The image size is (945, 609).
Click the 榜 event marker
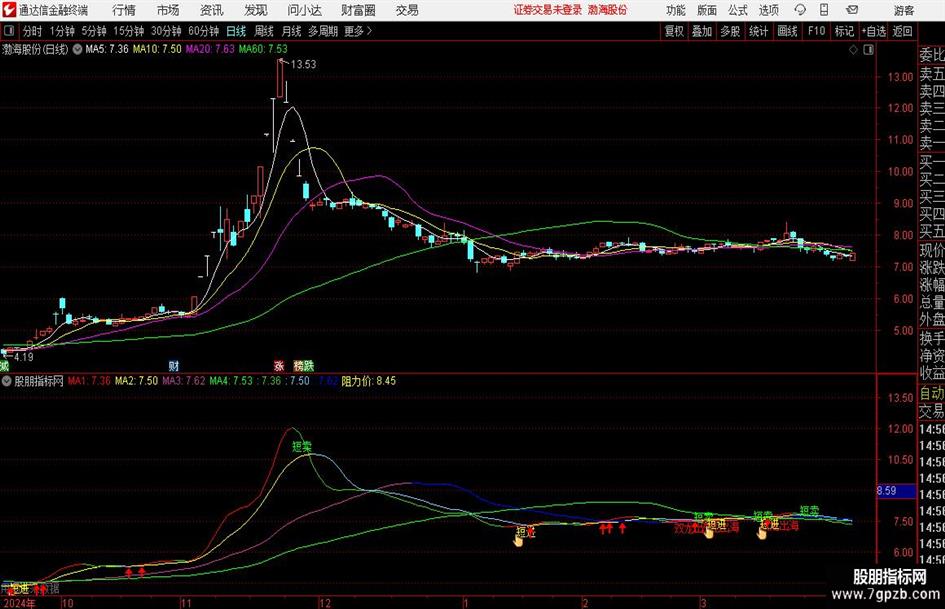click(x=298, y=365)
